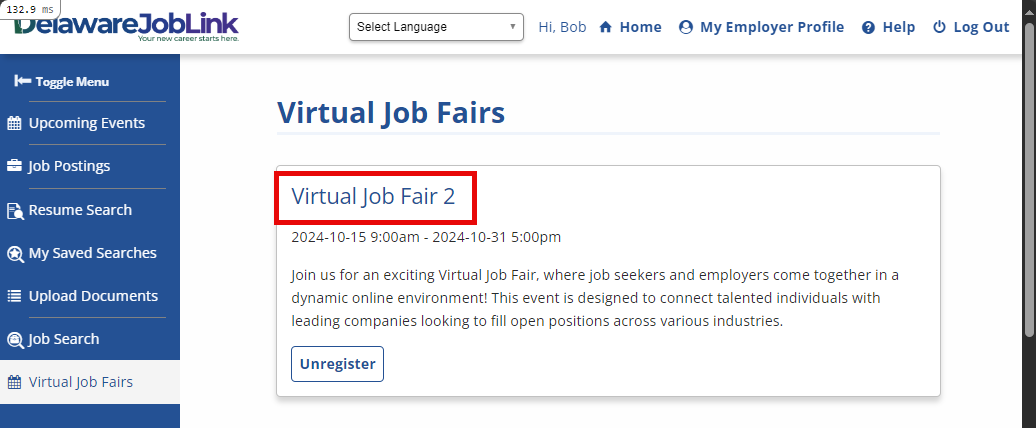Click the Virtual Job Fairs calendar icon

click(15, 383)
